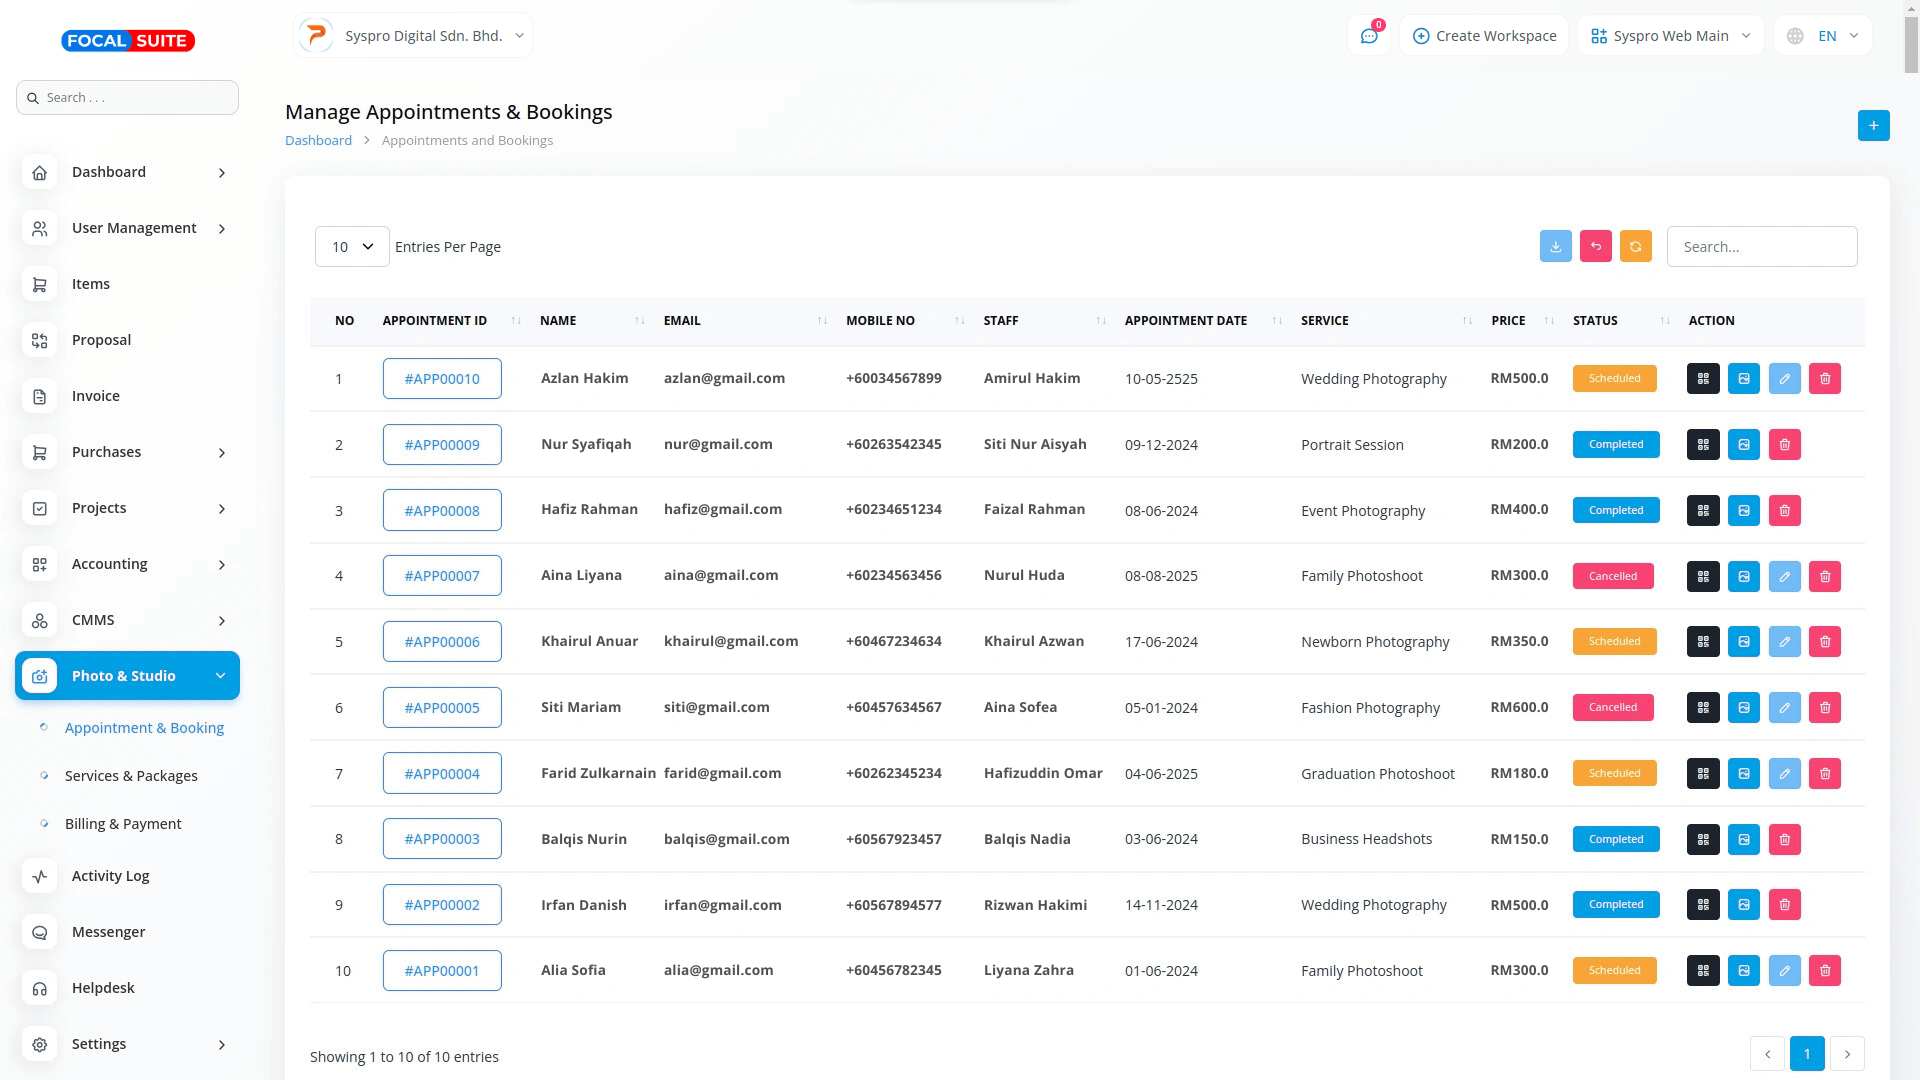The width and height of the screenshot is (1920, 1080).
Task: Sort table by Appointment Date column
Action: pos(1186,321)
